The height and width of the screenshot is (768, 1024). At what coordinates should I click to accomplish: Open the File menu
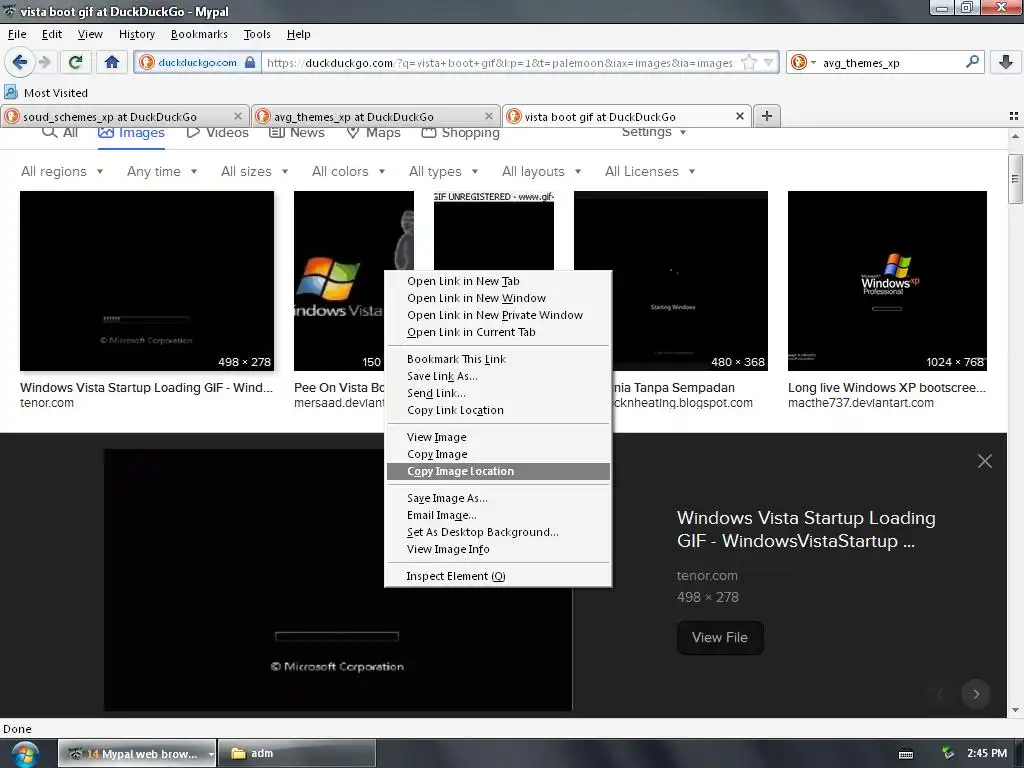click(17, 34)
